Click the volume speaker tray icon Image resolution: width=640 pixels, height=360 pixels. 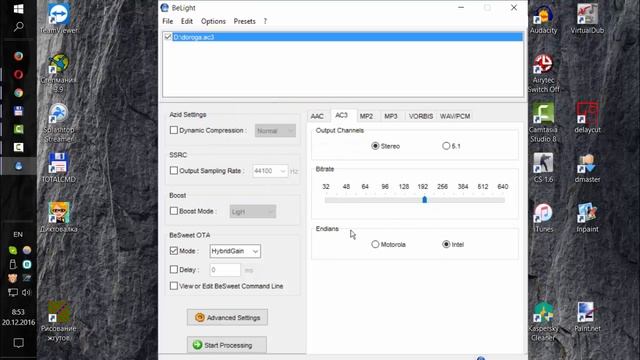26,292
